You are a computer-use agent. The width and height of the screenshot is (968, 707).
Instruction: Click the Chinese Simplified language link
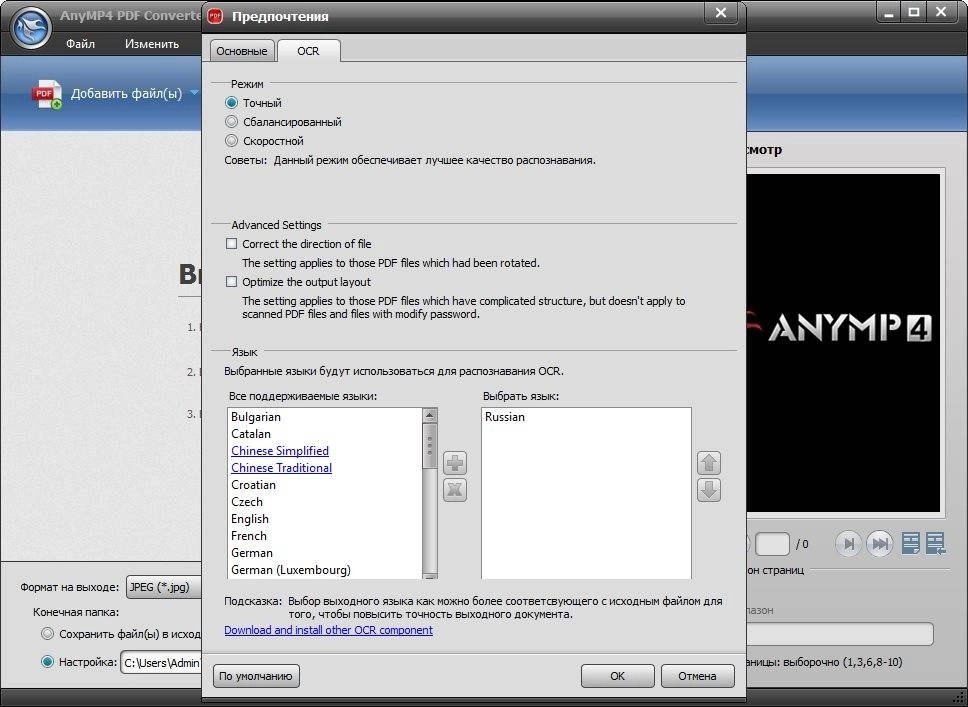point(280,451)
